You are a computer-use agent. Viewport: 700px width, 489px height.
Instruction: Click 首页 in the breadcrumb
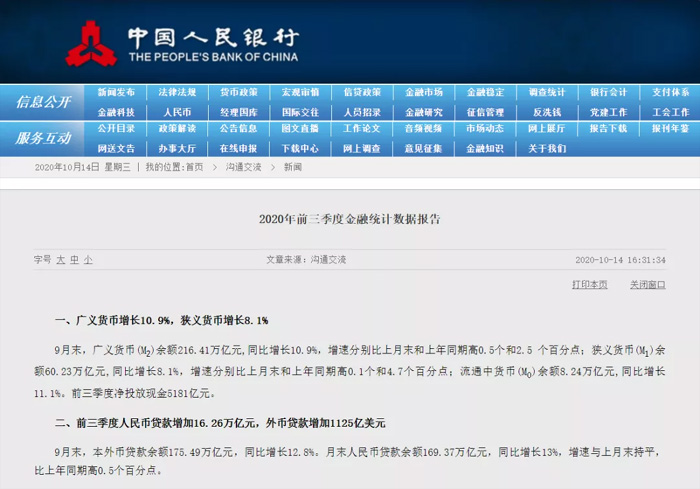click(x=194, y=167)
